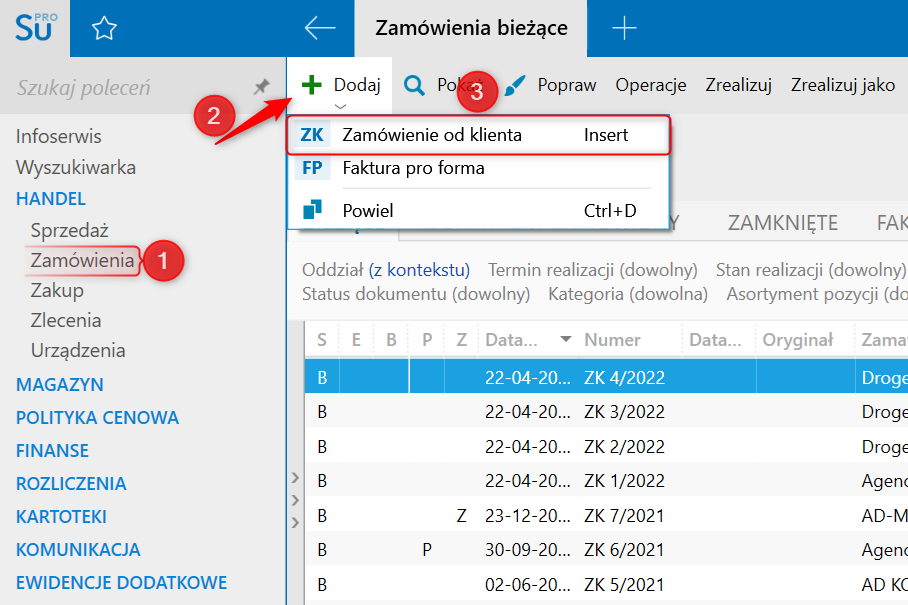Image resolution: width=908 pixels, height=605 pixels.
Task: Click the brush Popraw icon
Action: (515, 85)
